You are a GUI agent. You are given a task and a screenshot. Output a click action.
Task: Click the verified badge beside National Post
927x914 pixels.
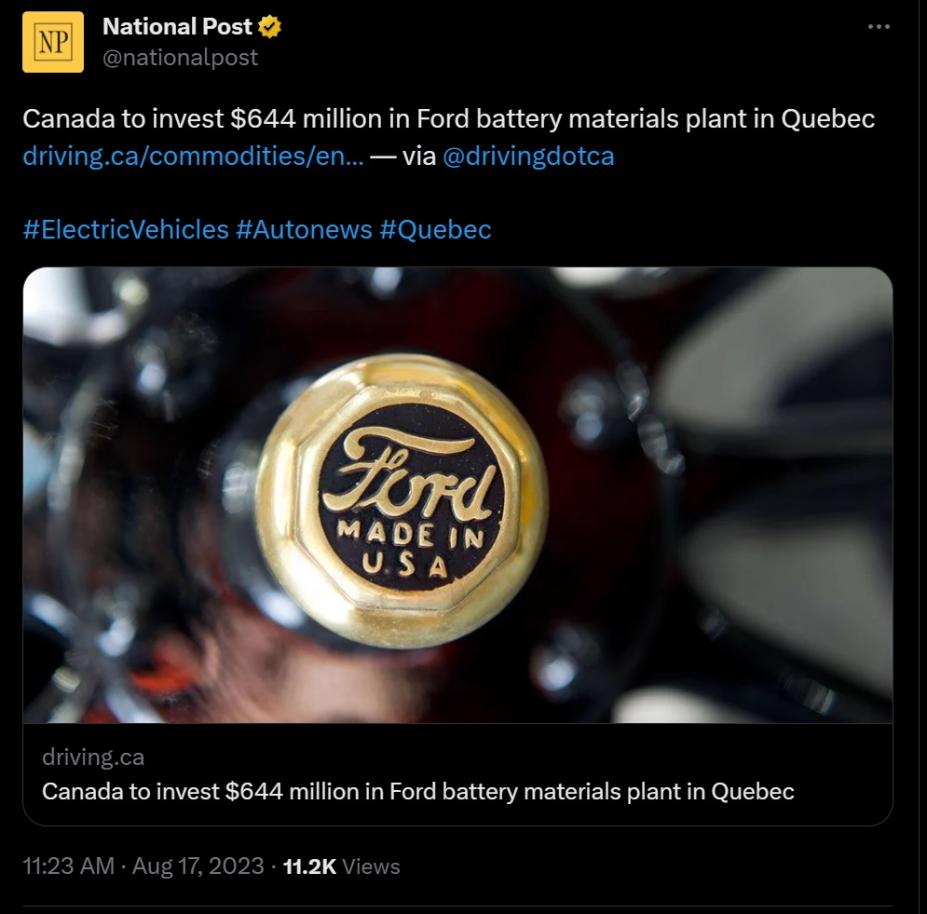[270, 27]
